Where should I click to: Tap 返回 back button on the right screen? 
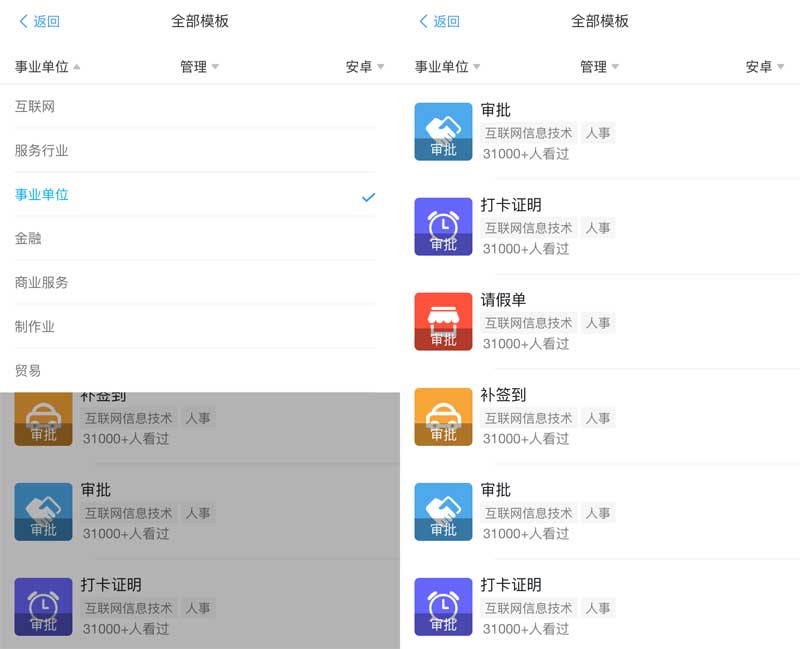click(x=439, y=21)
